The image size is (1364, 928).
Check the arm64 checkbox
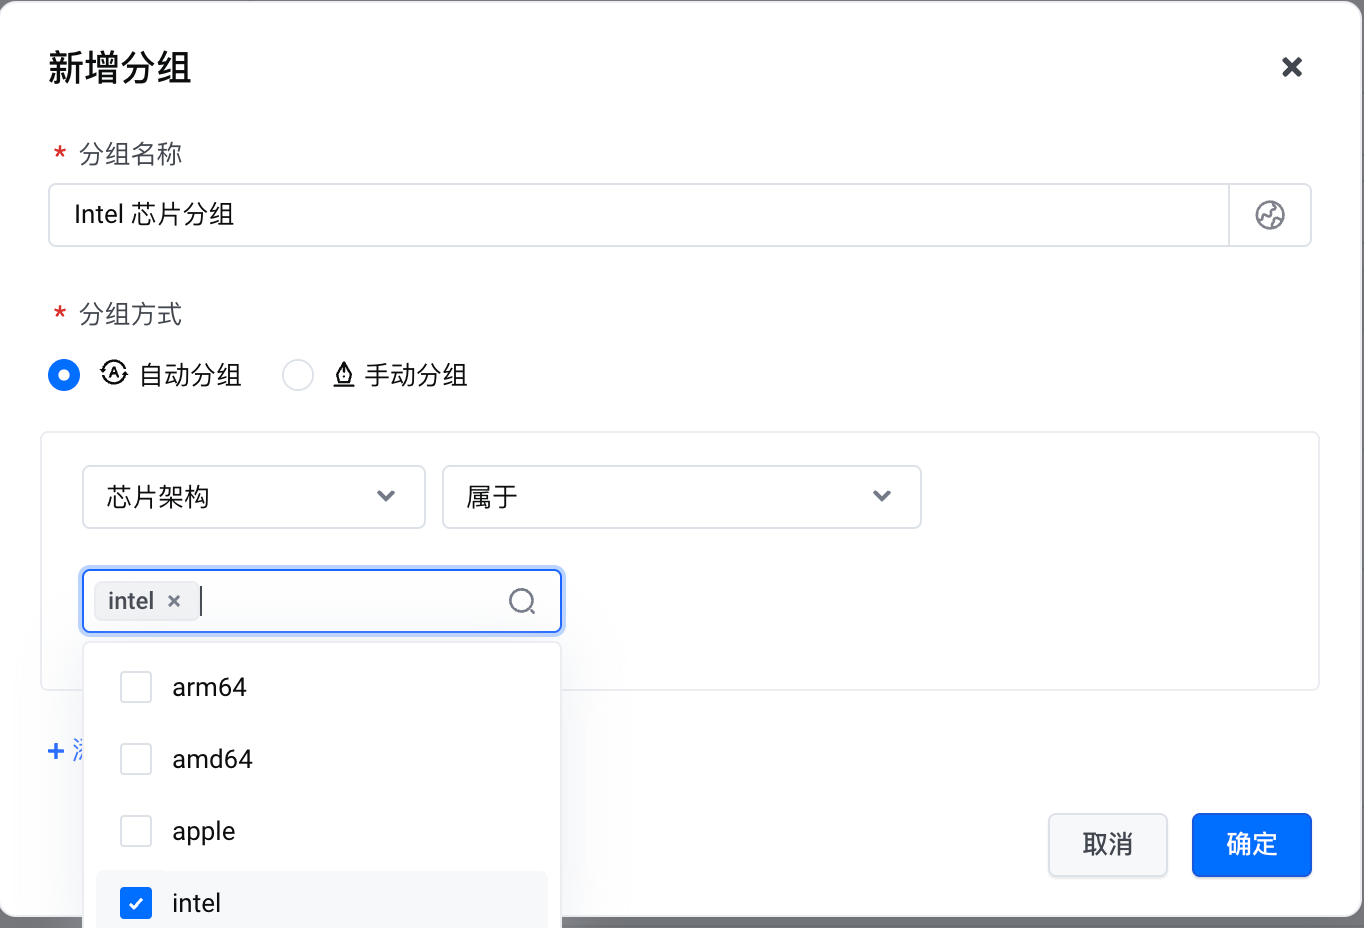click(136, 687)
